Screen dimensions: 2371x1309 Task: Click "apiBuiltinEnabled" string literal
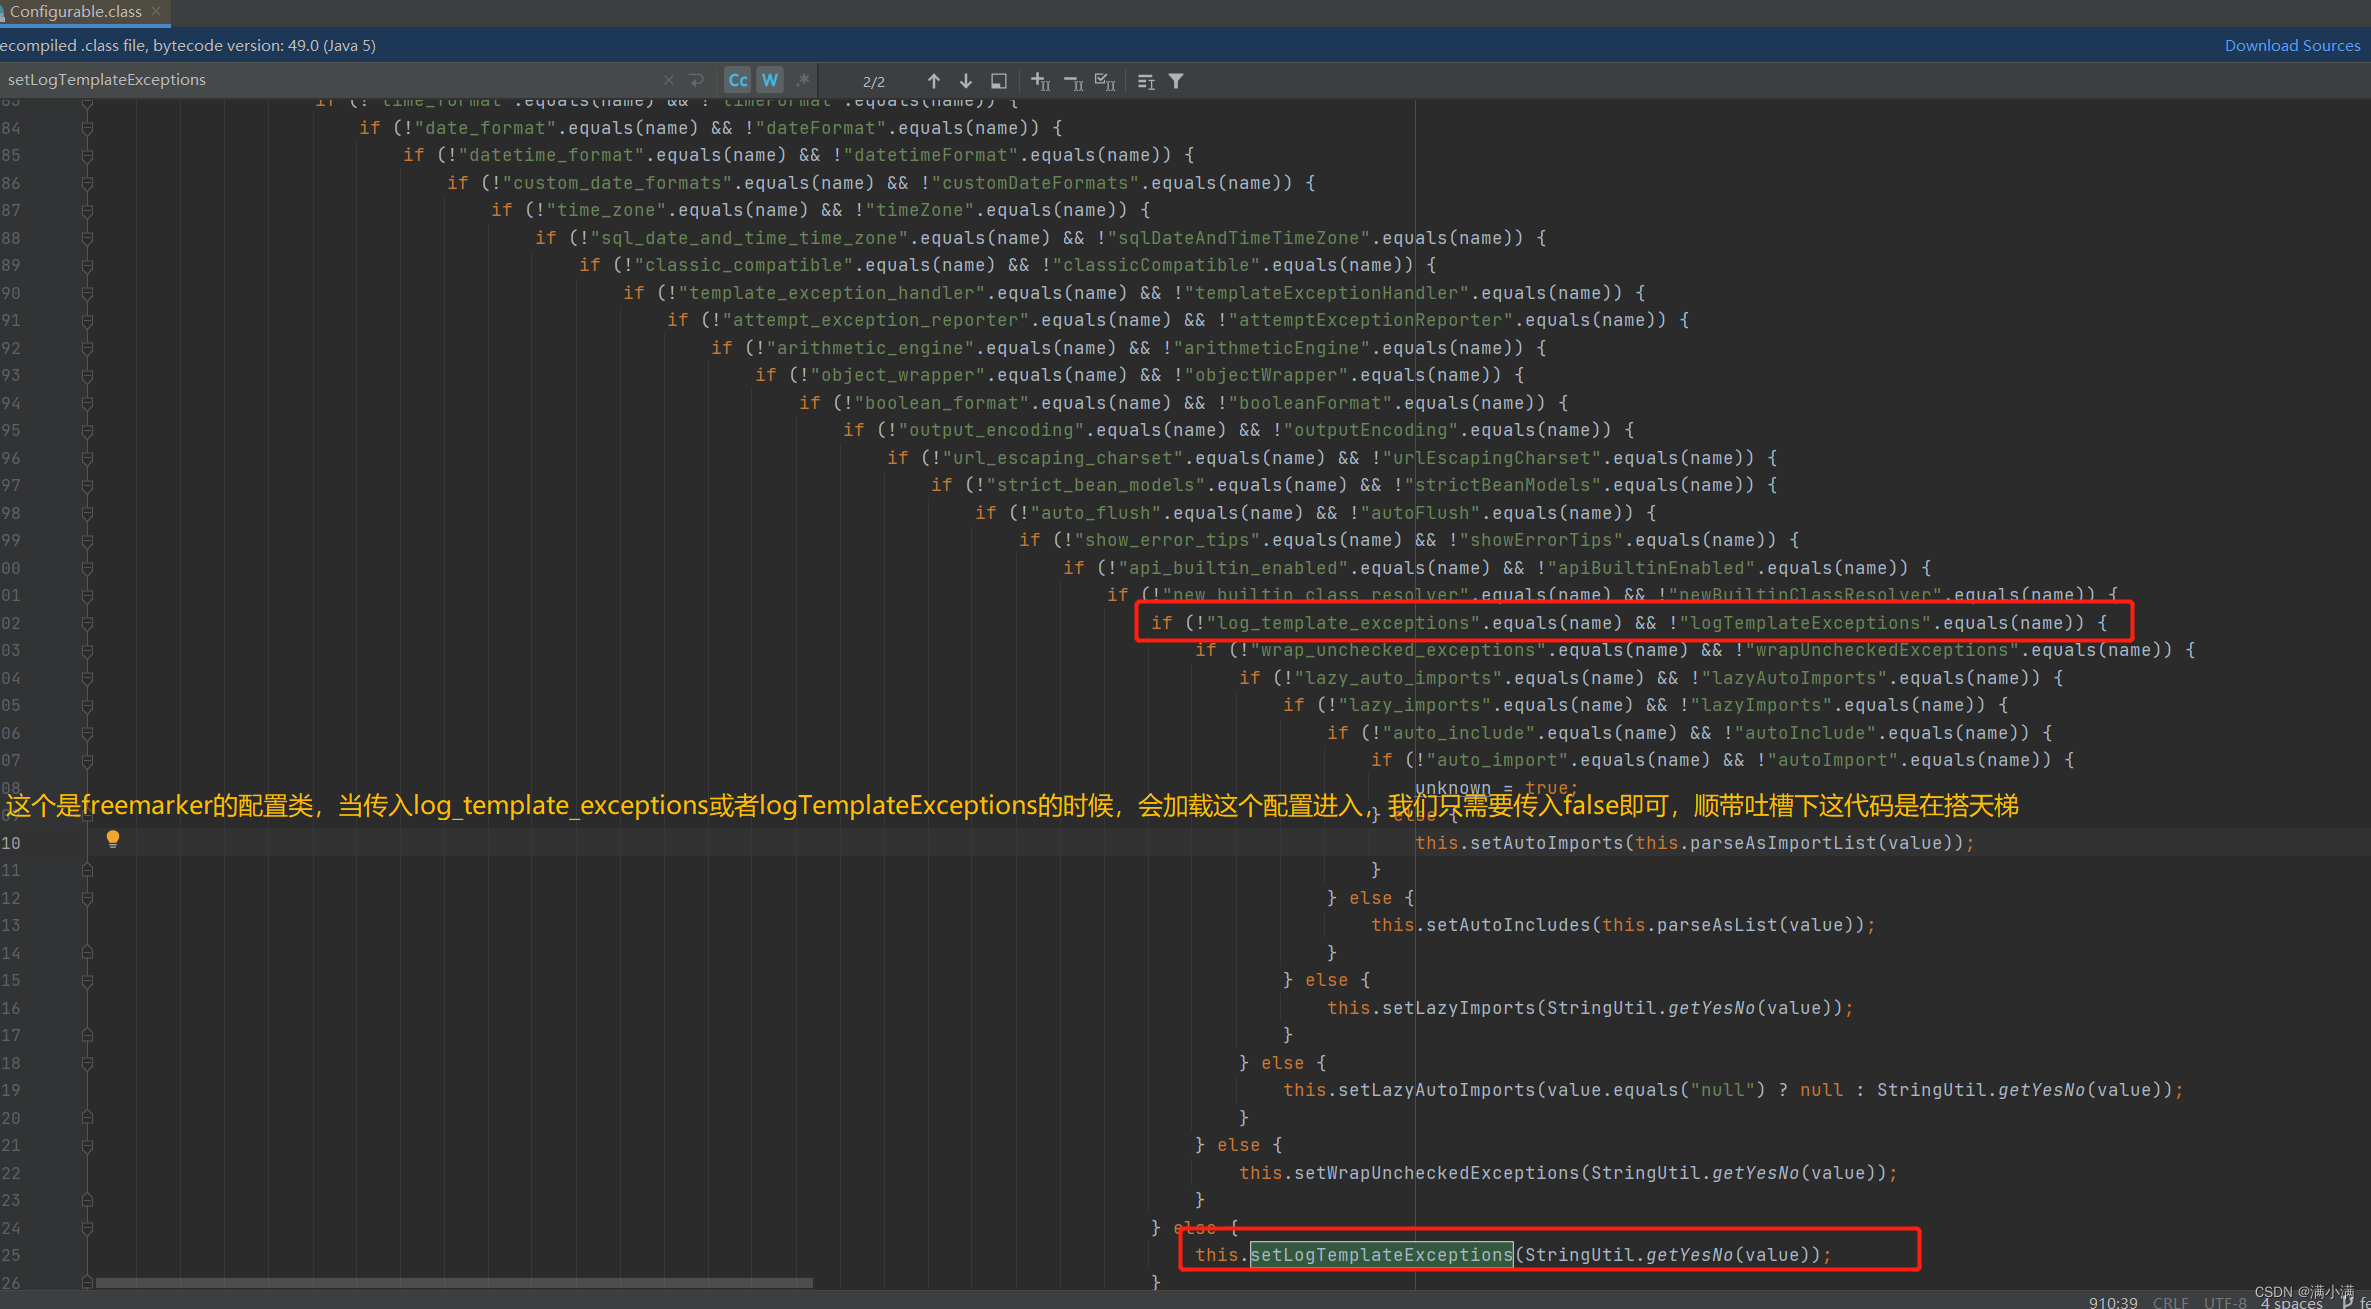1652,568
